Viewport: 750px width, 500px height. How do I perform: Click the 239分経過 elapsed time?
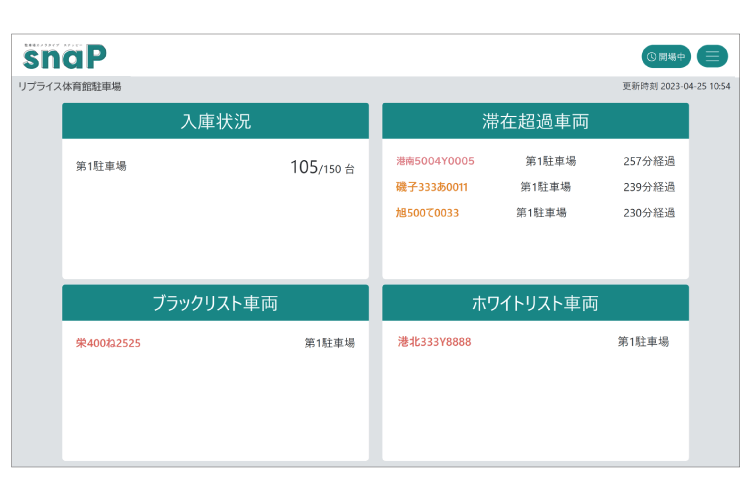click(649, 187)
